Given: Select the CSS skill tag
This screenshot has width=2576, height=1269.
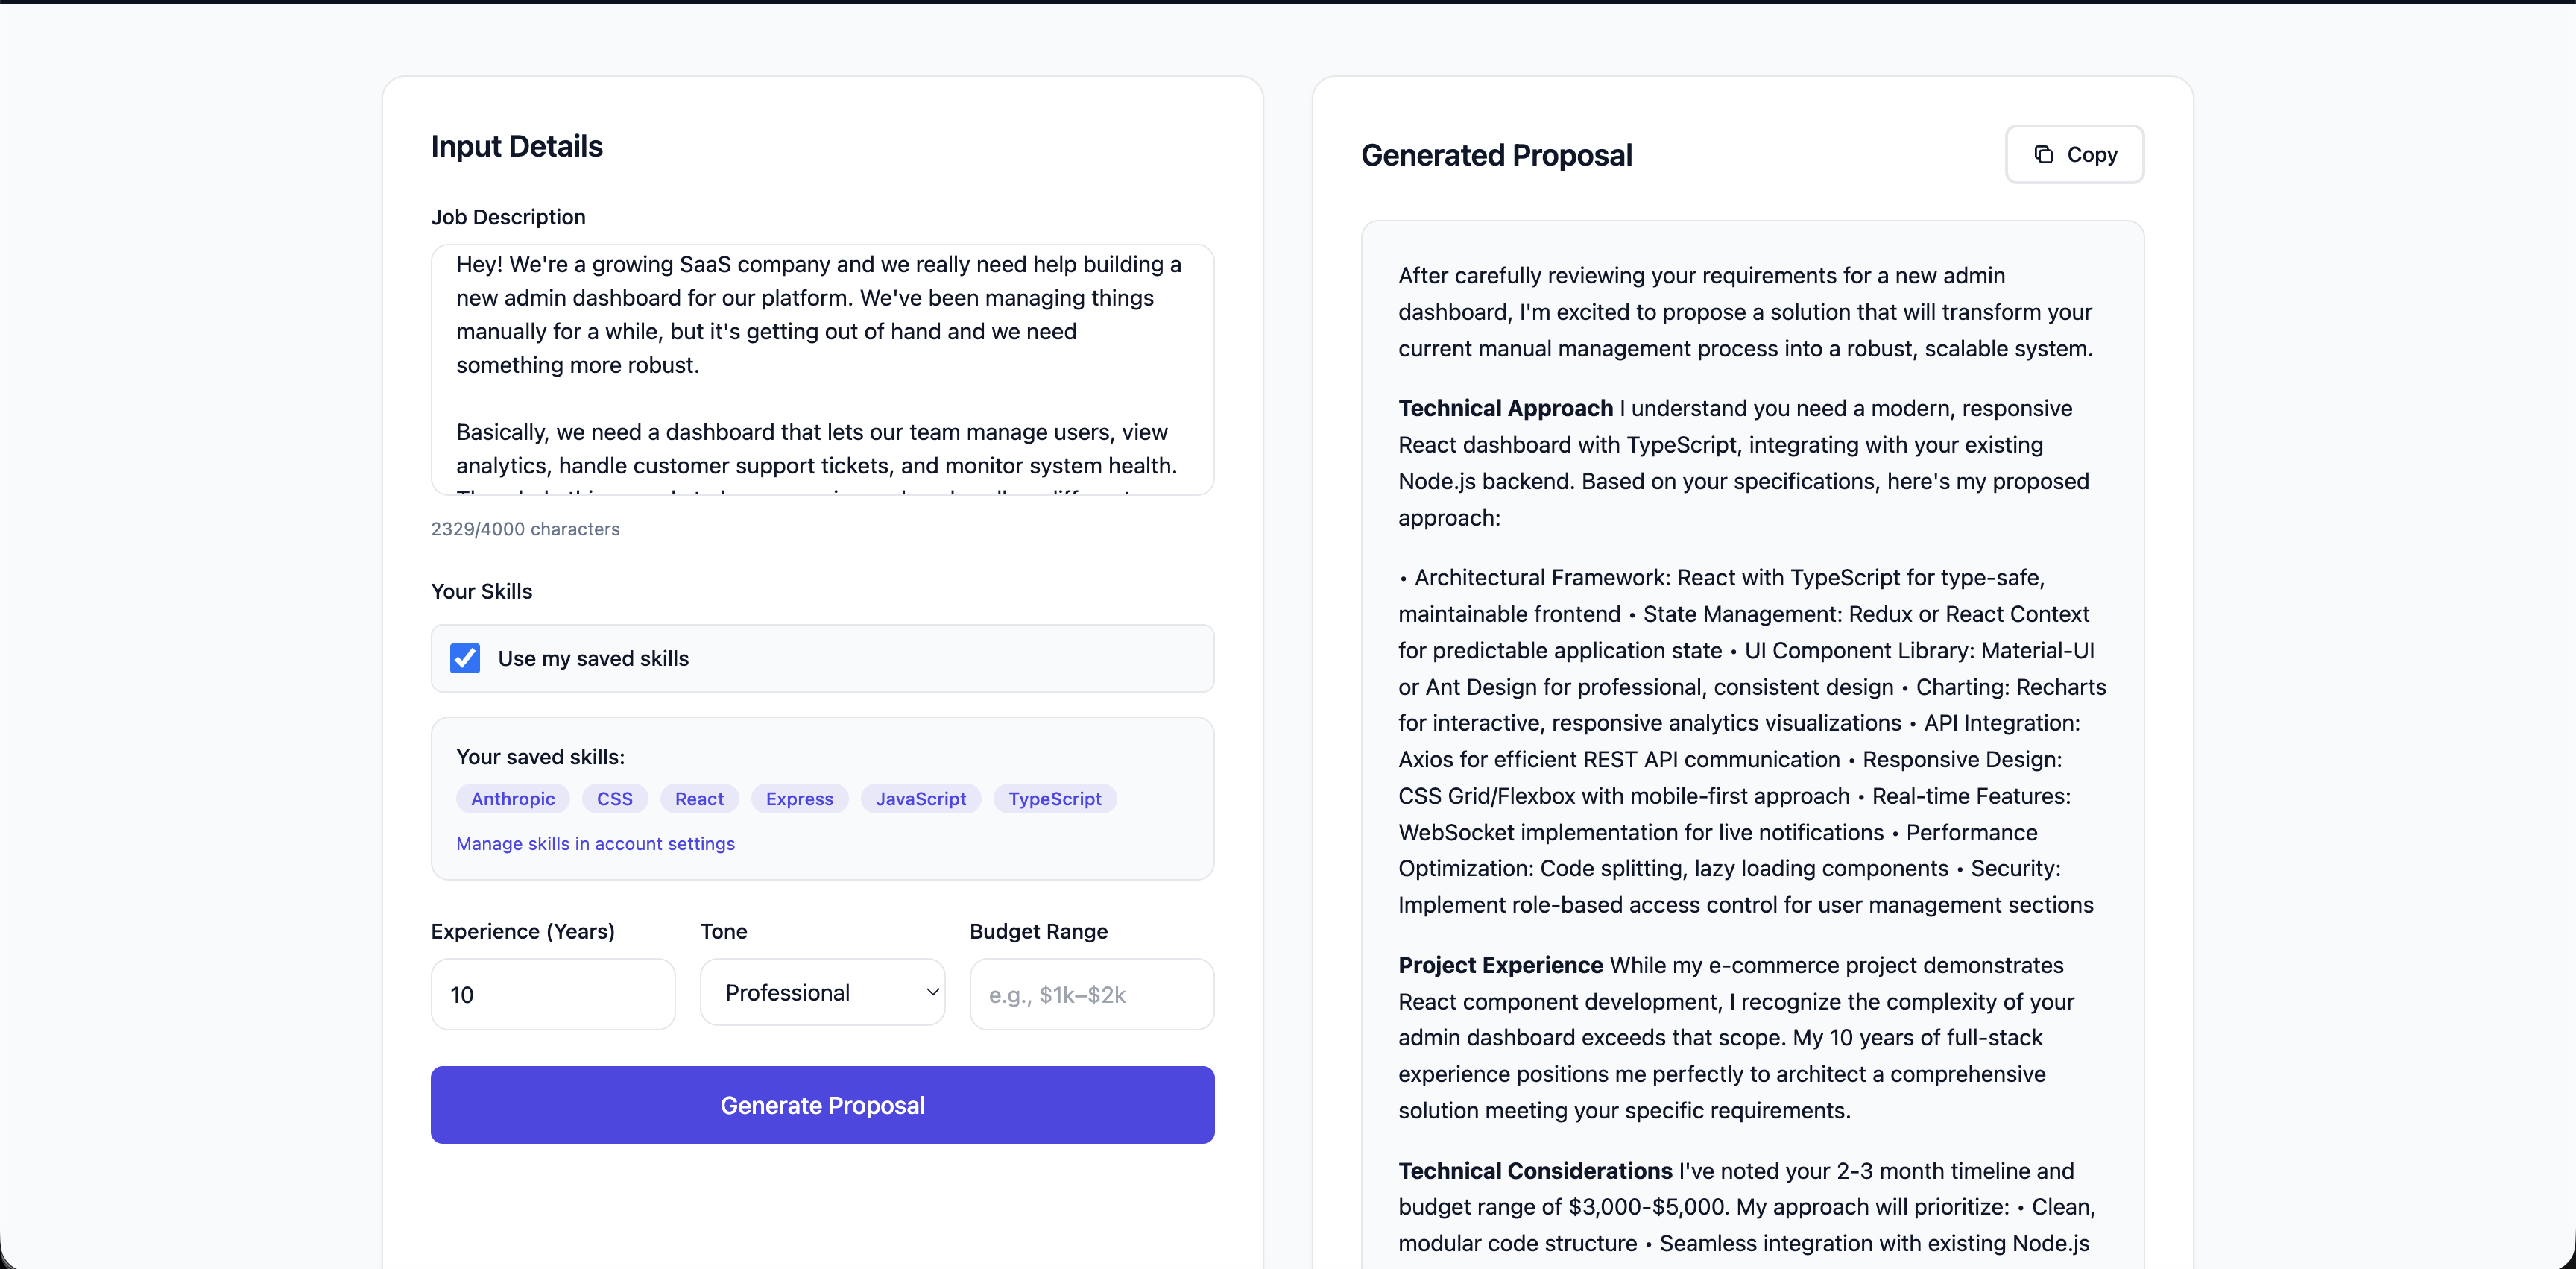Looking at the screenshot, I should tap(614, 798).
